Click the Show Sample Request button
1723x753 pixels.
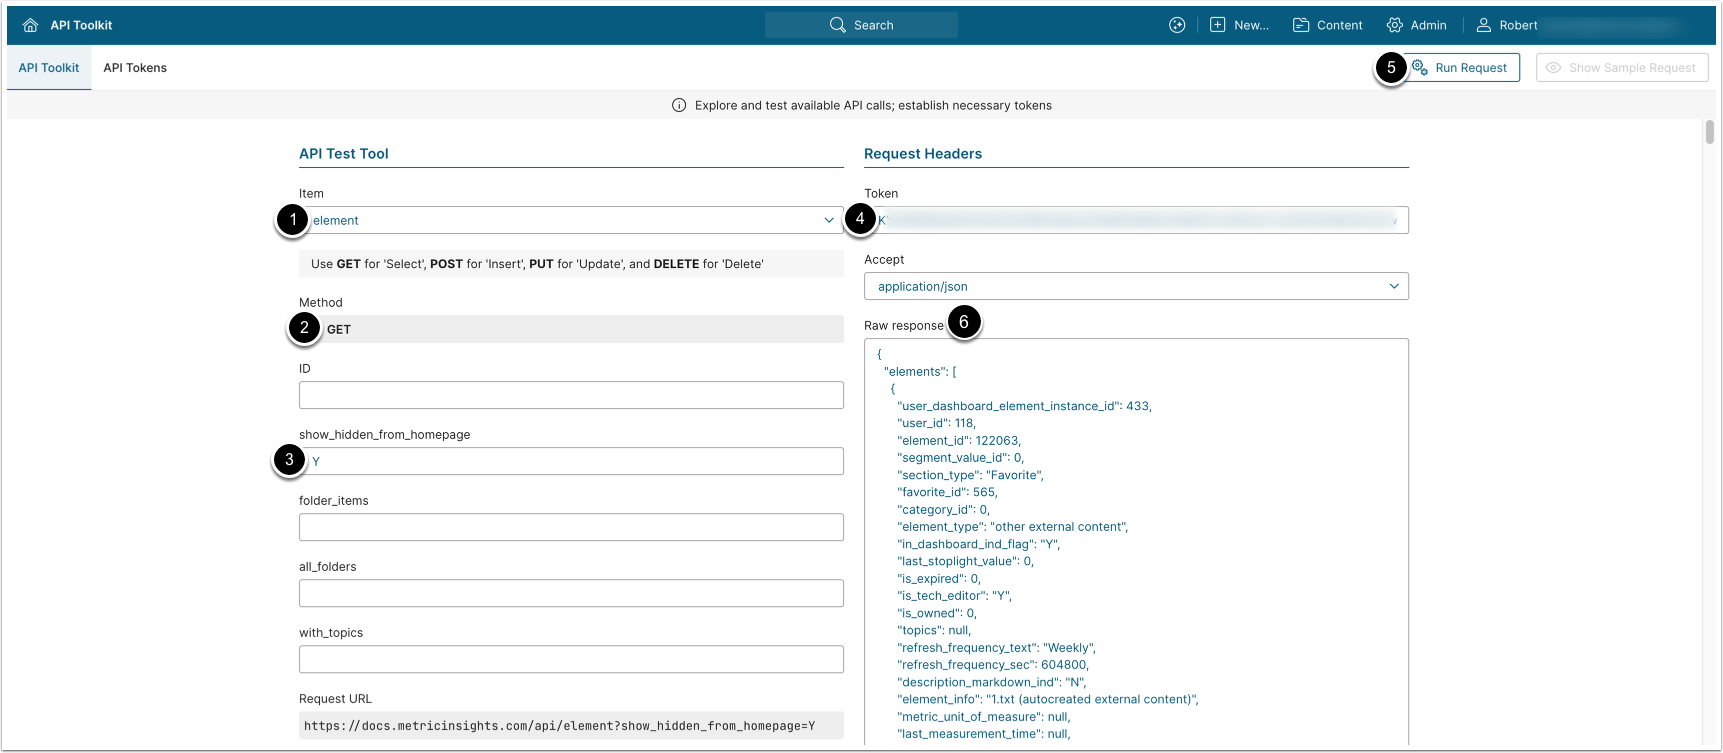tap(1621, 68)
